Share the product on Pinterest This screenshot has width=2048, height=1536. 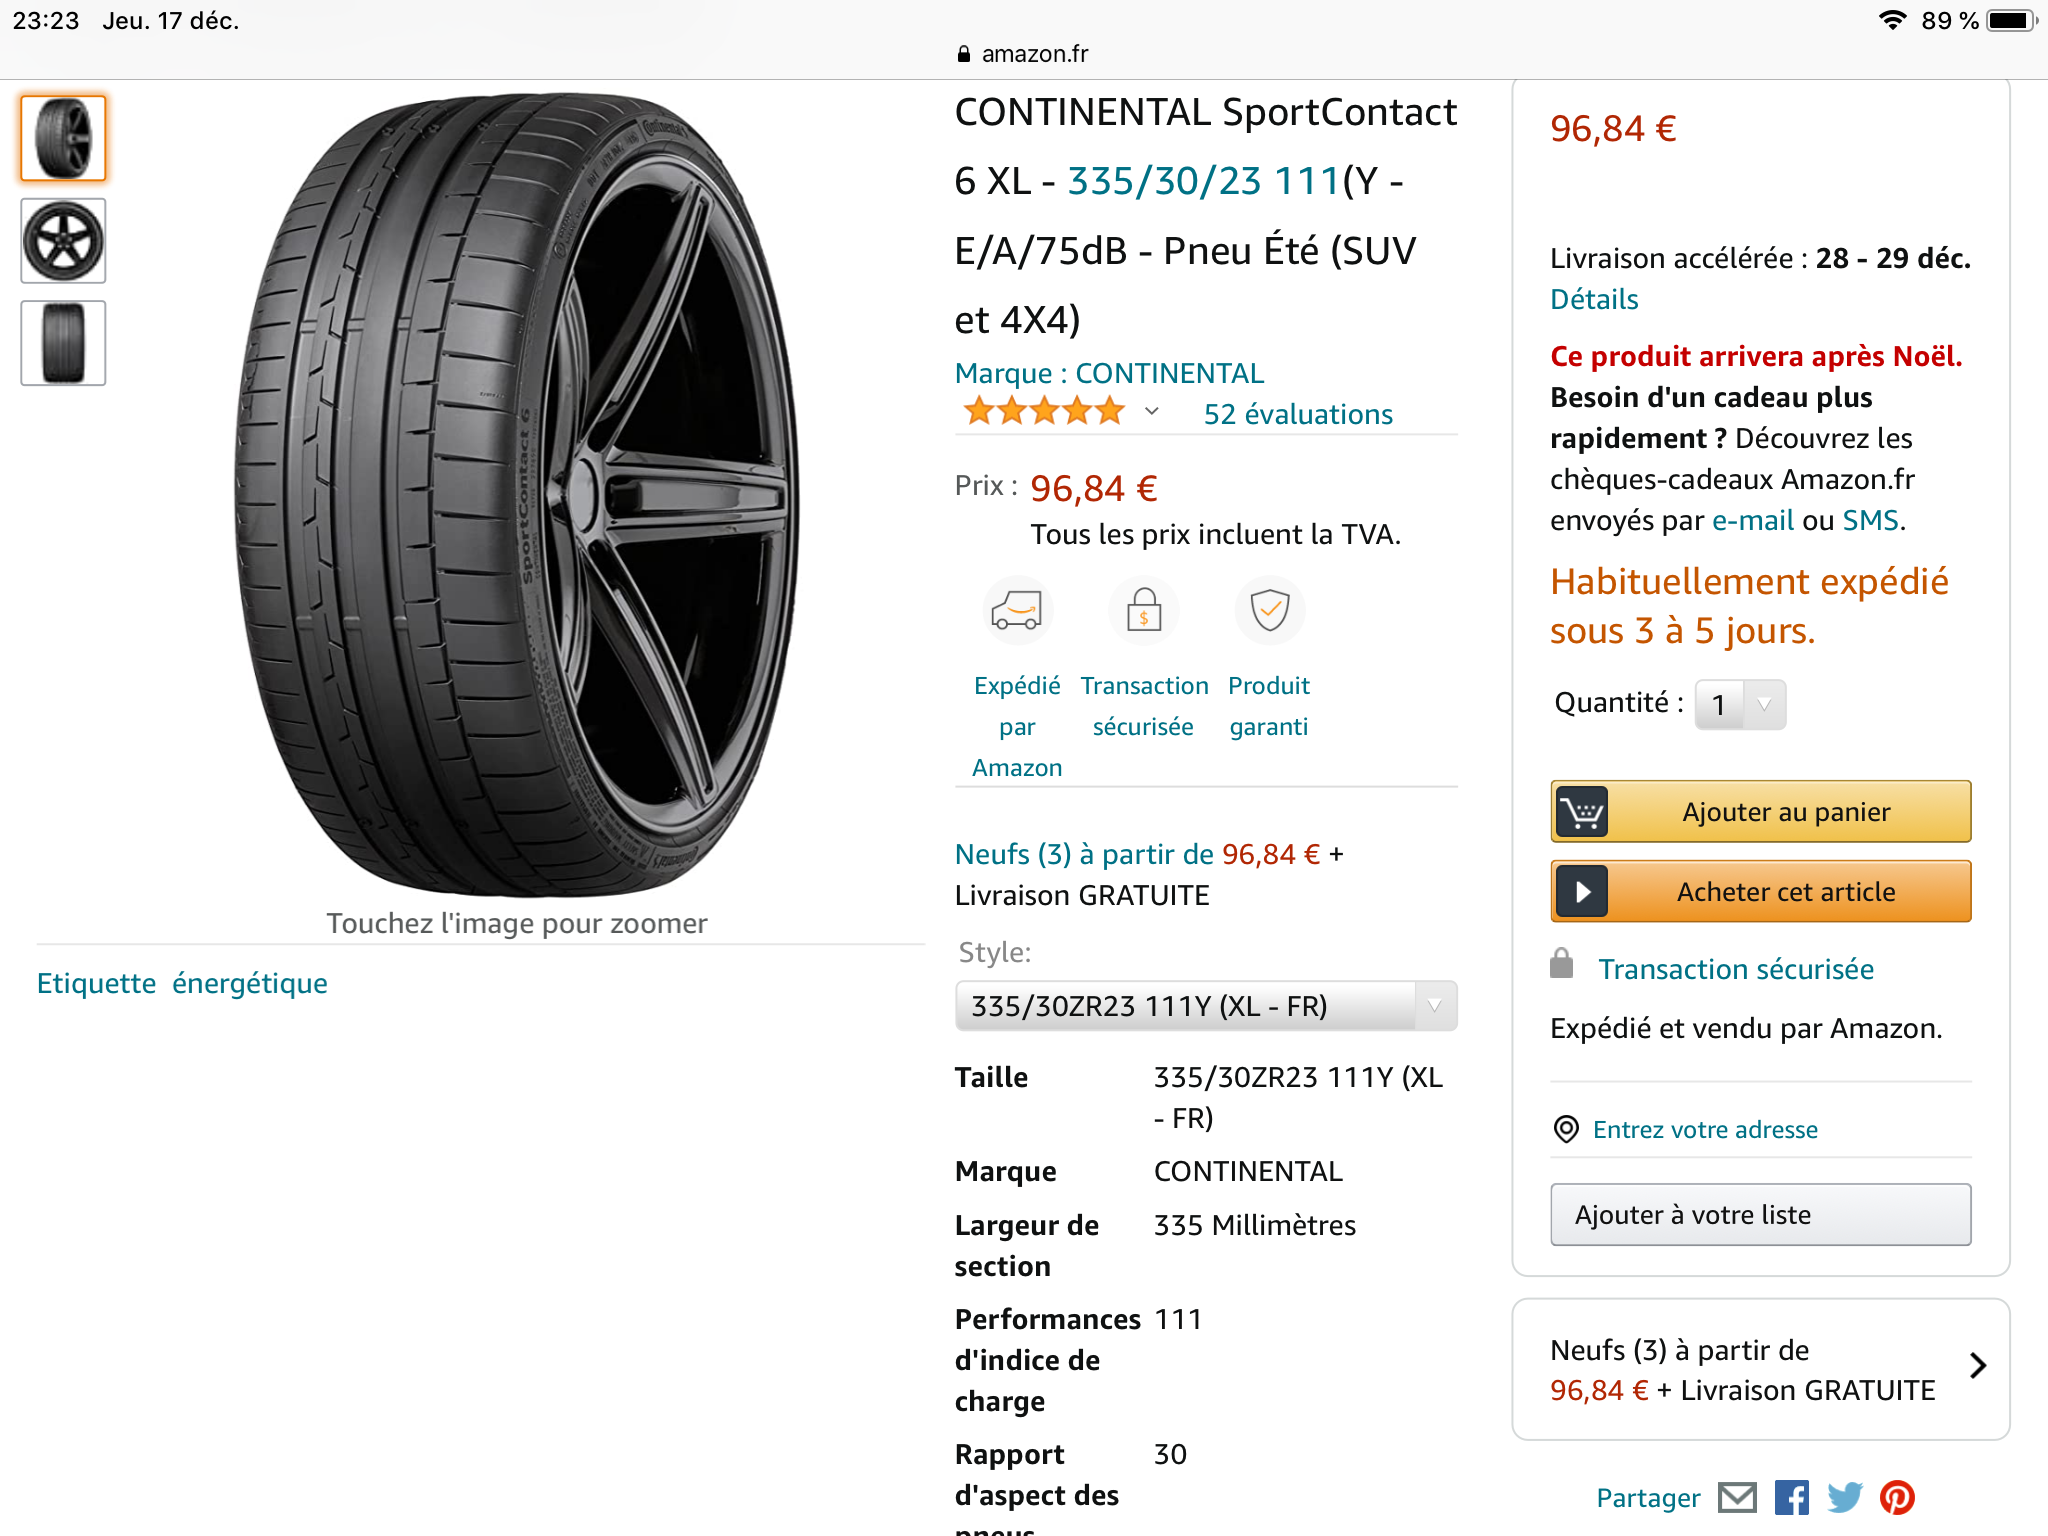[x=1897, y=1497]
